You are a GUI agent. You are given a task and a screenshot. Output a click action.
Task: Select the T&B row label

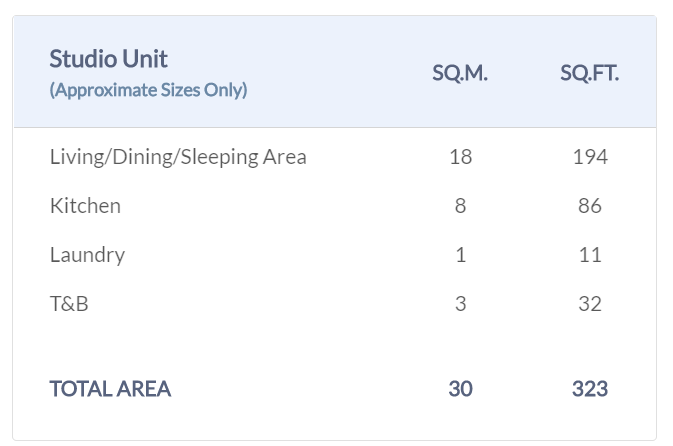point(69,304)
